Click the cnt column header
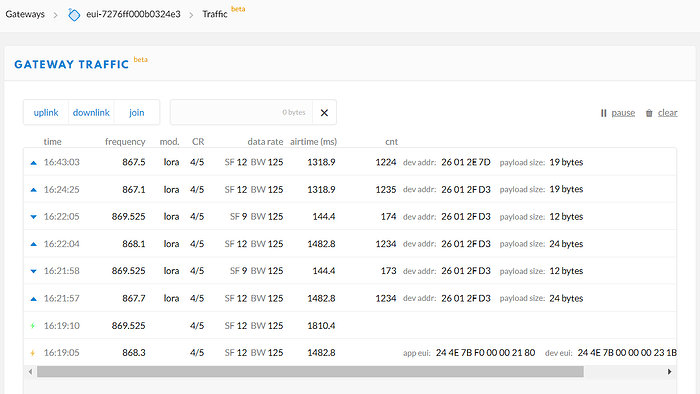Viewport: 700px width, 394px height. pyautogui.click(x=392, y=141)
